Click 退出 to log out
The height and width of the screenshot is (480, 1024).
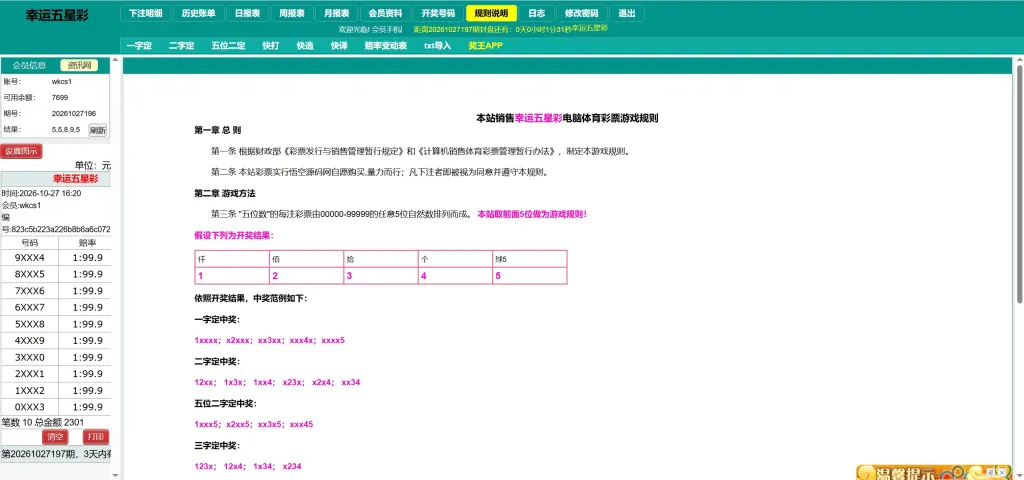[627, 13]
